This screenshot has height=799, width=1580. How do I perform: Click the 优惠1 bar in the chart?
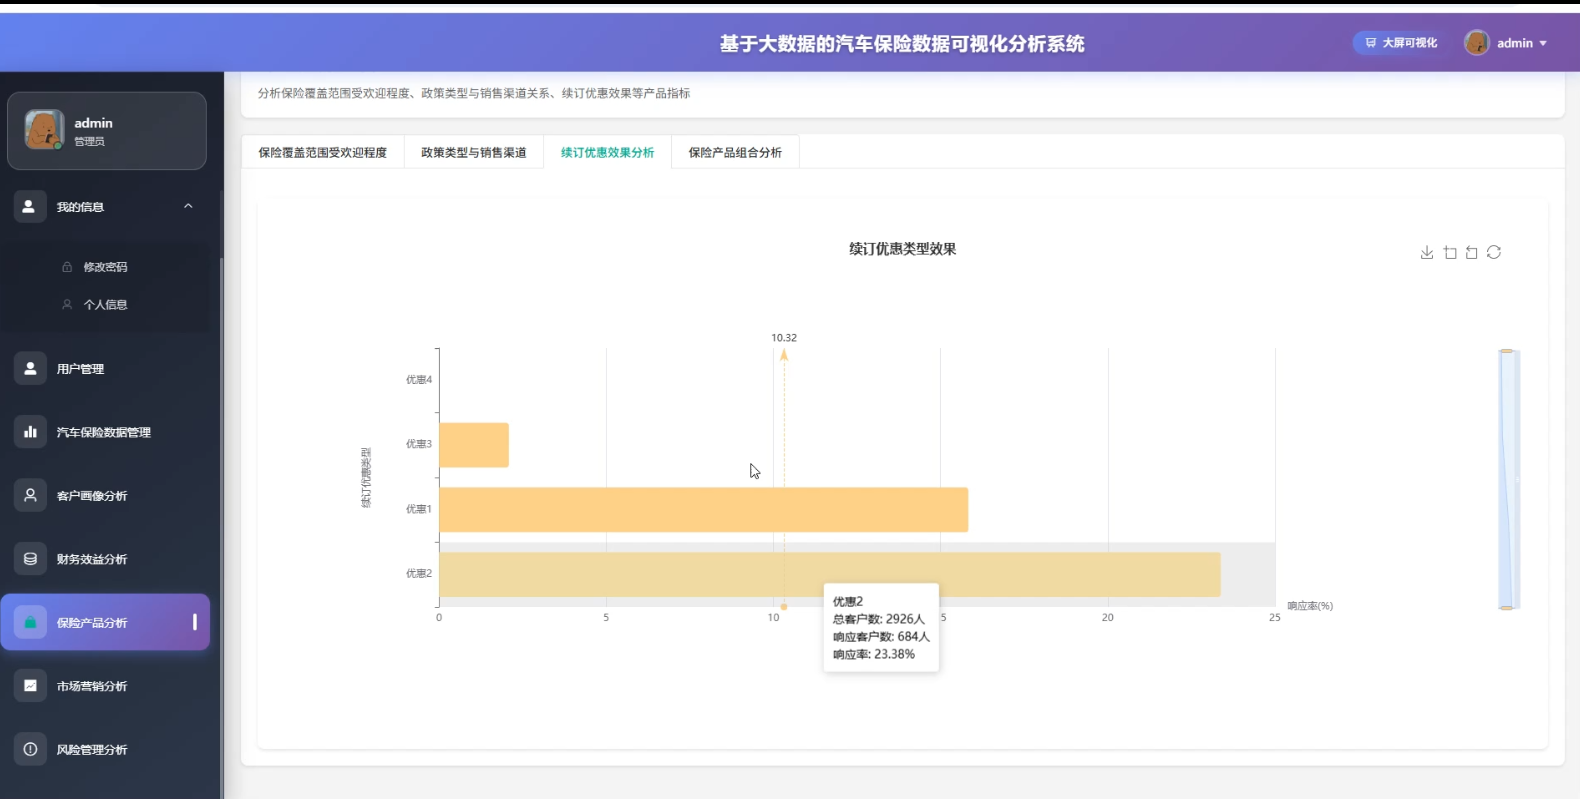[x=703, y=509]
